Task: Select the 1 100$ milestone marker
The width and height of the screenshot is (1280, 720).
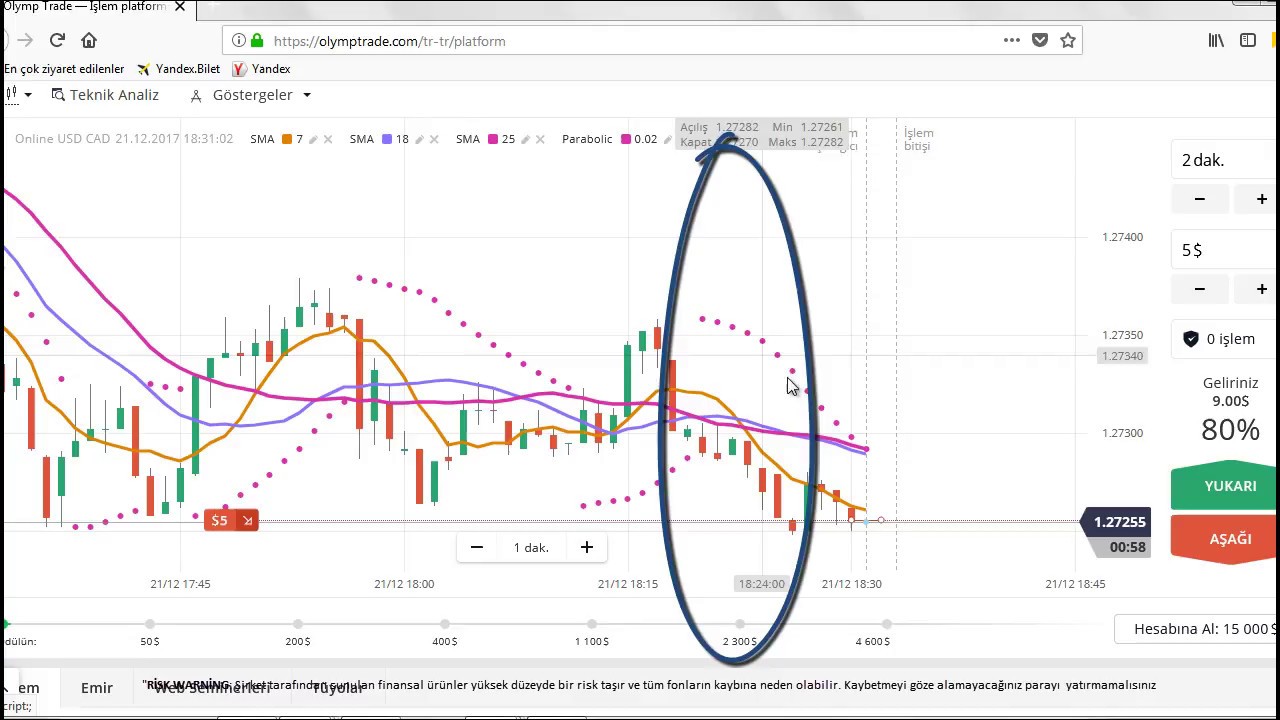Action: click(592, 624)
